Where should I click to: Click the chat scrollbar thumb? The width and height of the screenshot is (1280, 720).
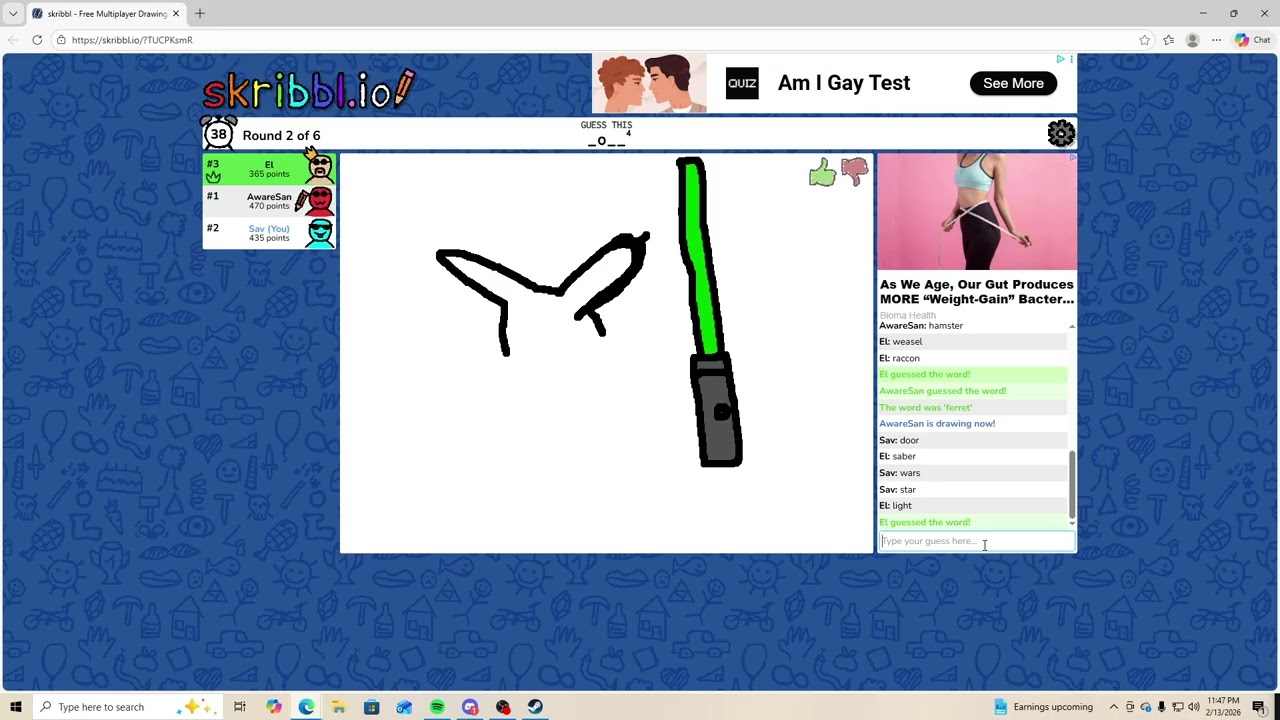point(1072,483)
